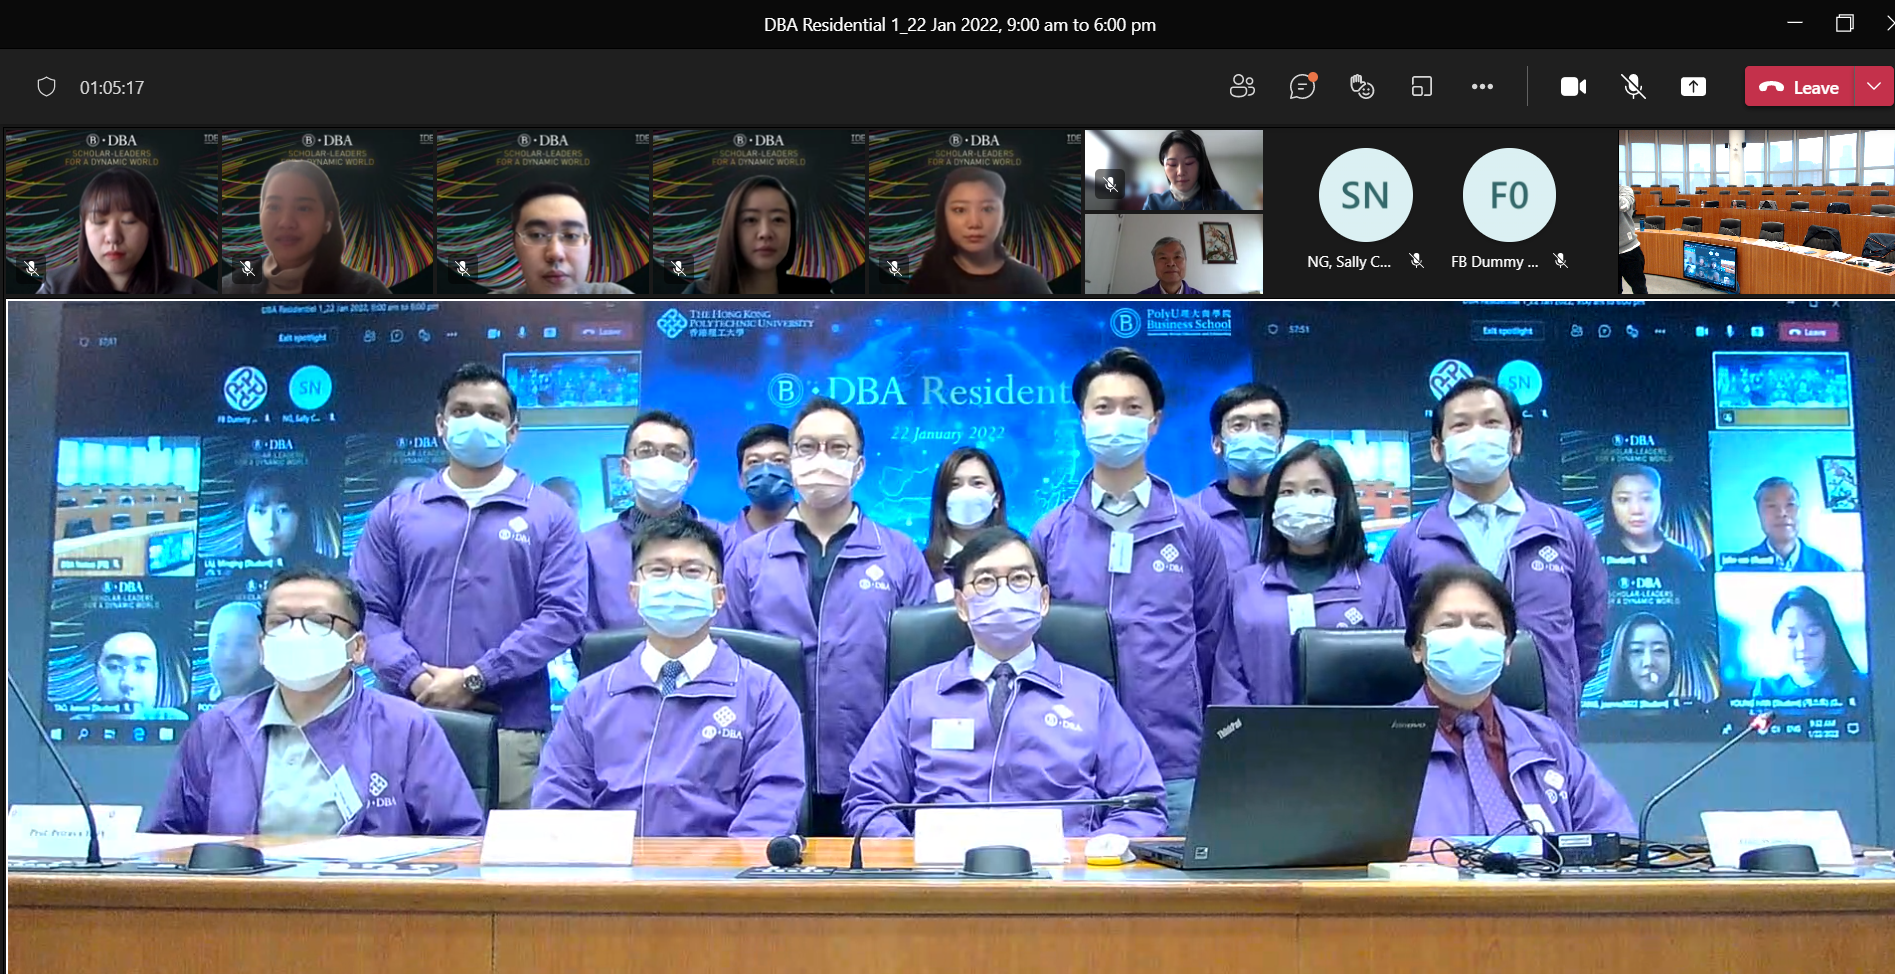Open raise hand and reactions

[1362, 87]
